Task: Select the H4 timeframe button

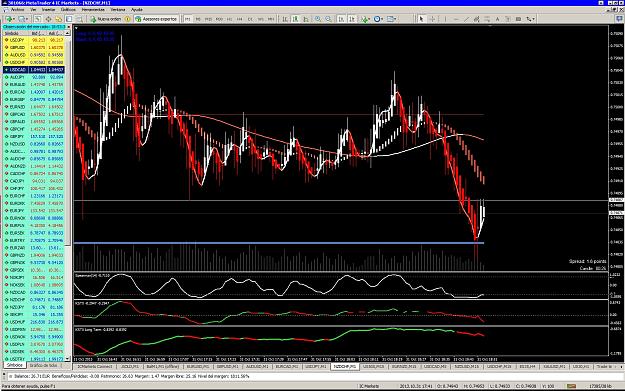Action: point(240,19)
